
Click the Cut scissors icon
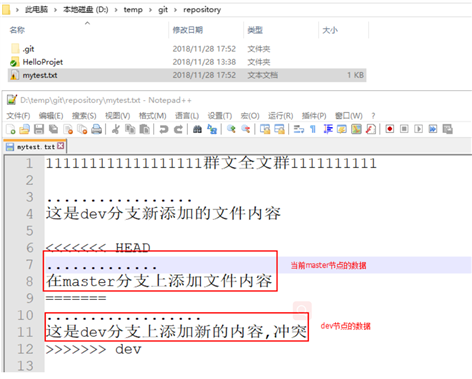pyautogui.click(x=116, y=129)
